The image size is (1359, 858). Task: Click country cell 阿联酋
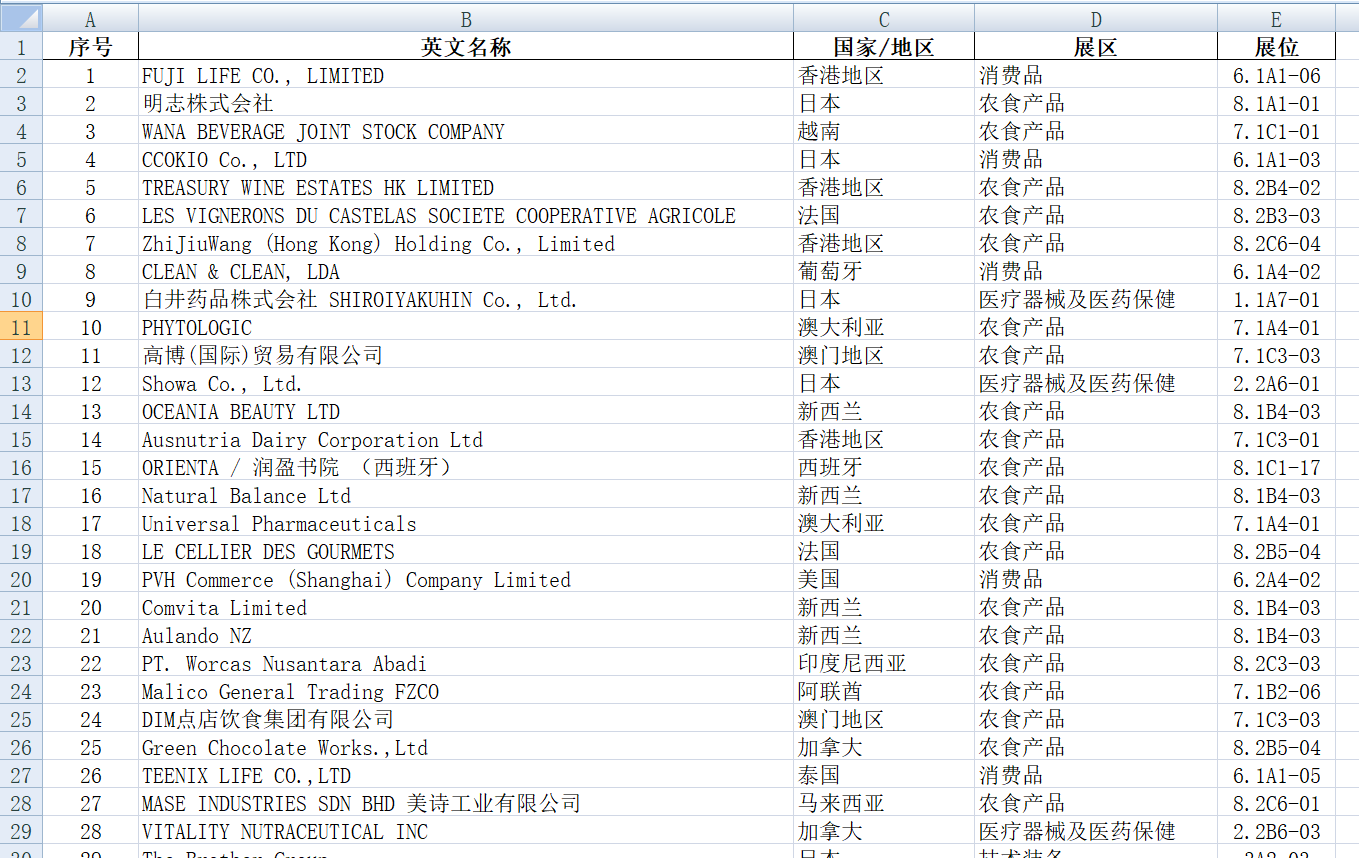click(884, 691)
